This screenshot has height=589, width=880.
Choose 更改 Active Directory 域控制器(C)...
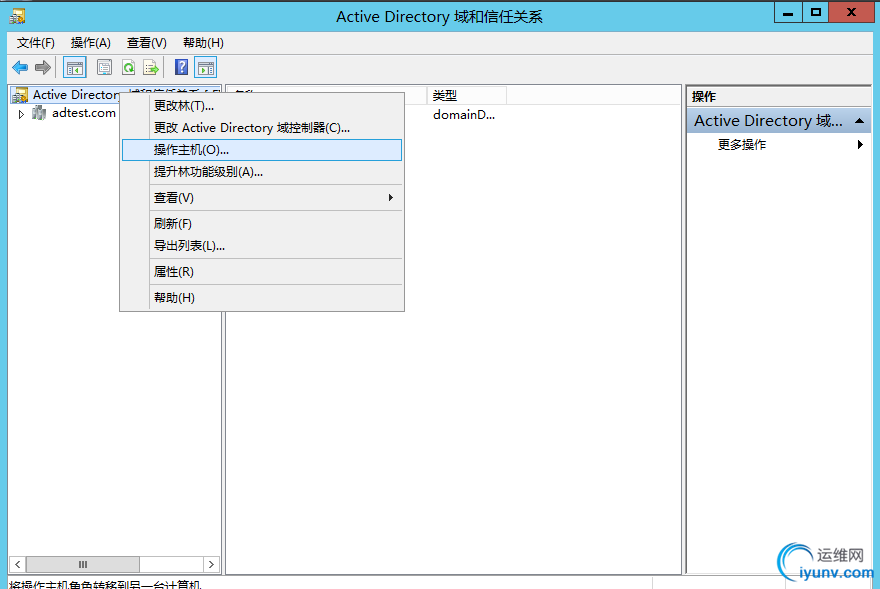(262, 127)
